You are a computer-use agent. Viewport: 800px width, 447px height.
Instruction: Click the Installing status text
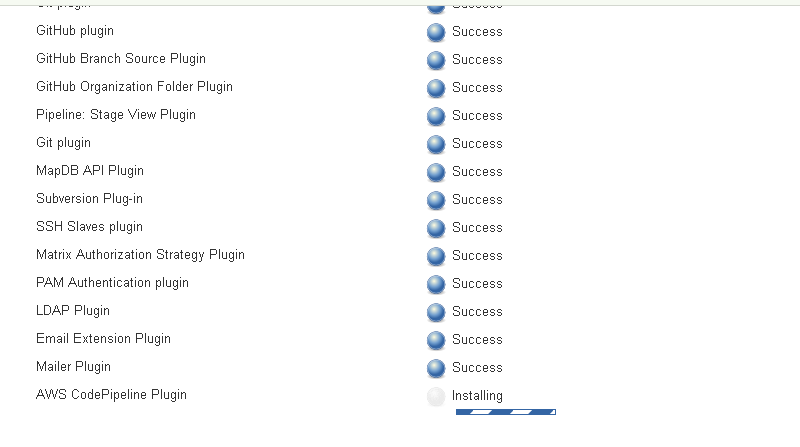[x=477, y=396]
